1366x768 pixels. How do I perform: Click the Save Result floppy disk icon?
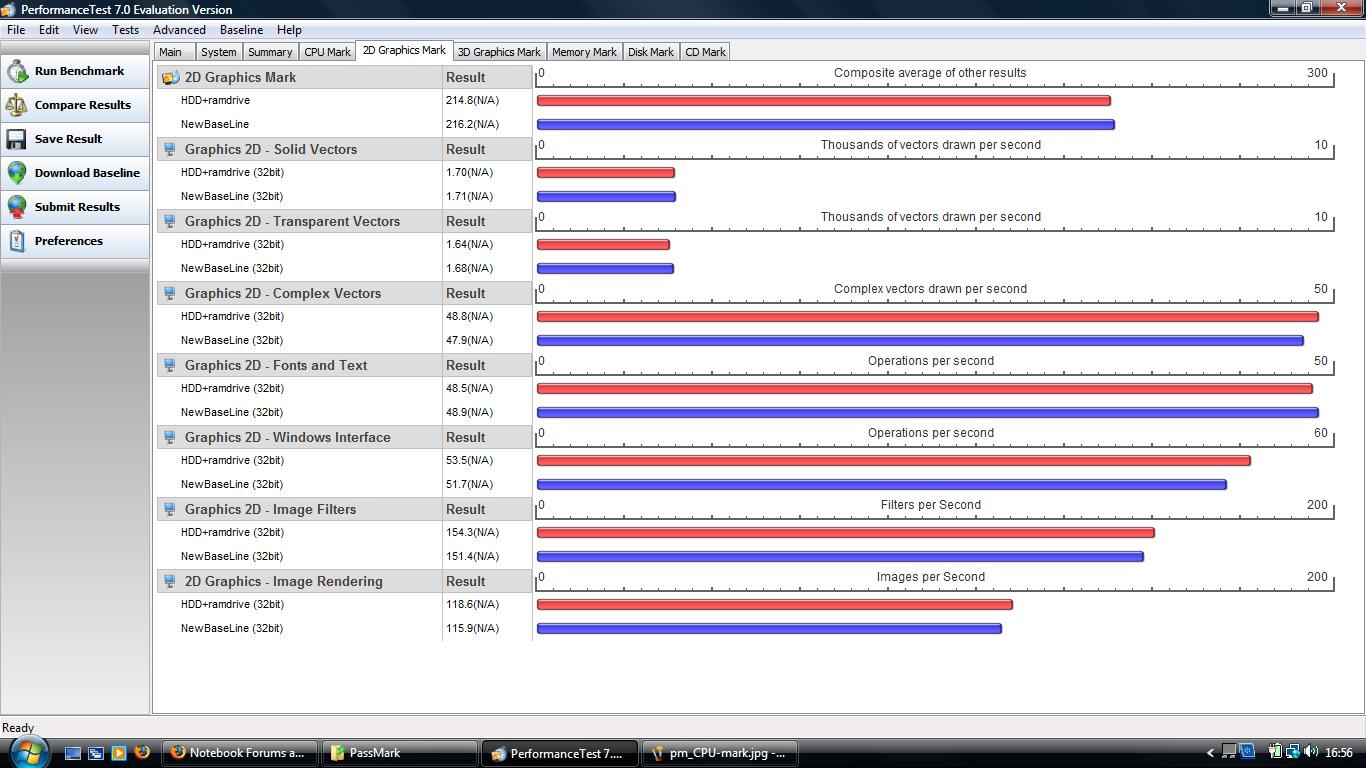(x=17, y=139)
